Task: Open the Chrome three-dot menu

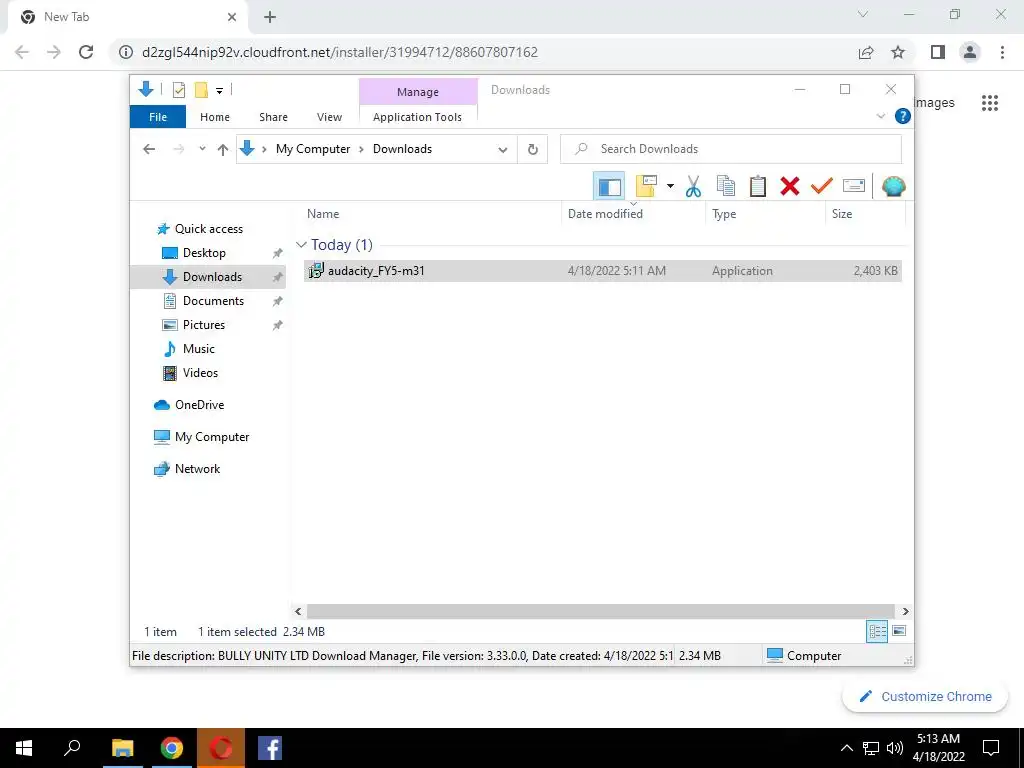Action: 1002,52
